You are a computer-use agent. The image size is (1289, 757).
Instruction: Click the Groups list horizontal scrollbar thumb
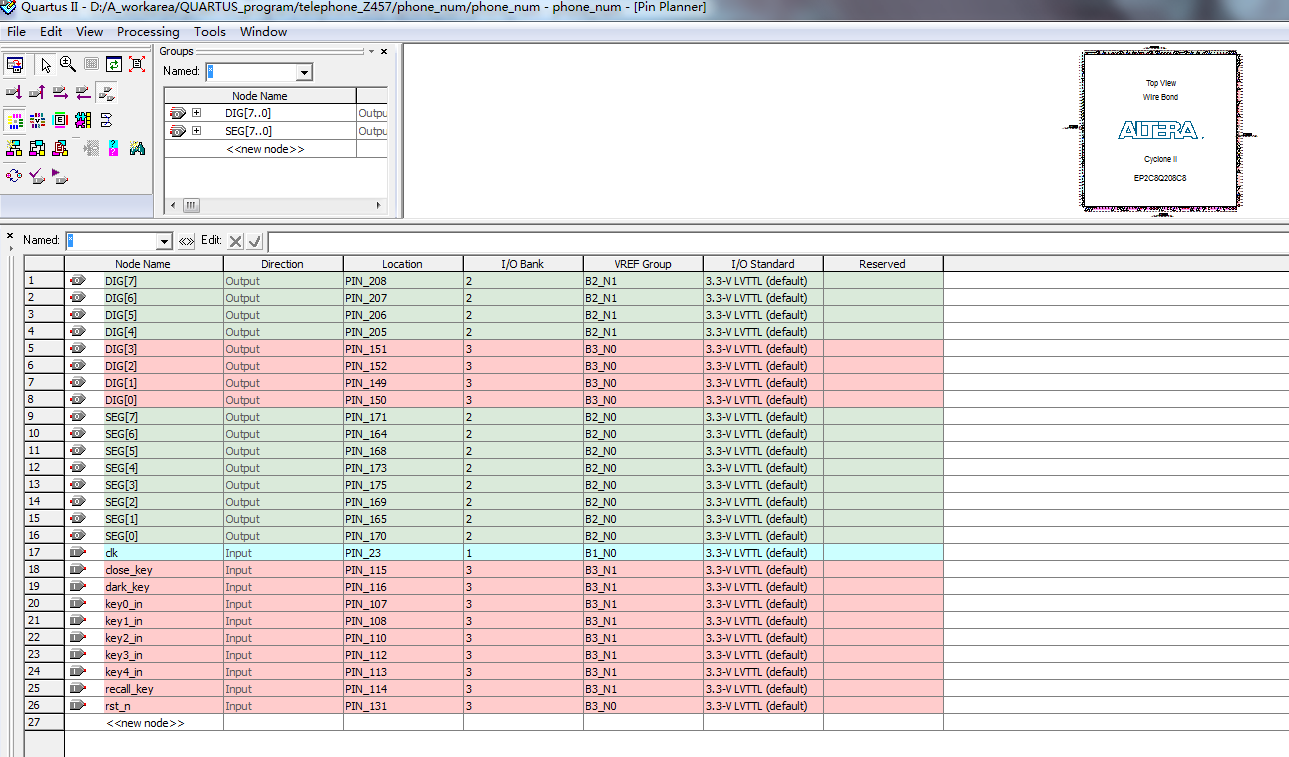(x=191, y=205)
